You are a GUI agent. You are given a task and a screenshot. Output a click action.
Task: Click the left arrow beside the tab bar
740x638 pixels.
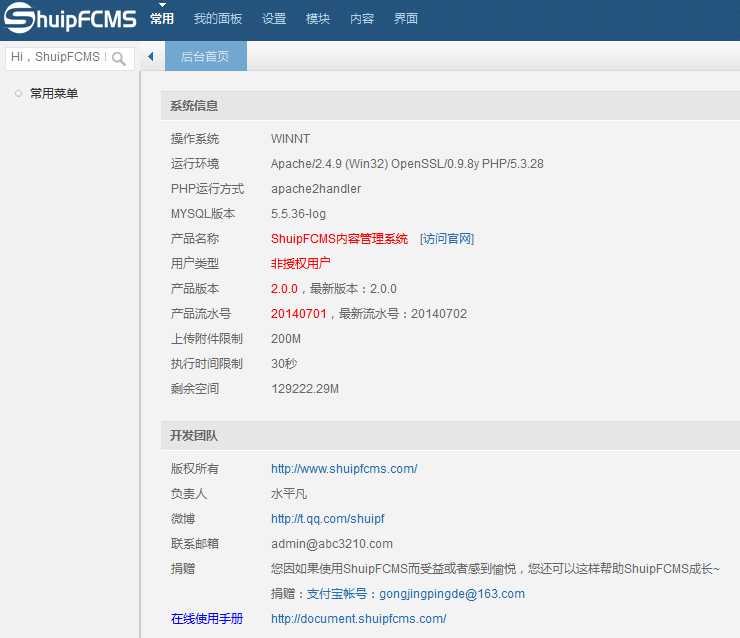pyautogui.click(x=150, y=57)
